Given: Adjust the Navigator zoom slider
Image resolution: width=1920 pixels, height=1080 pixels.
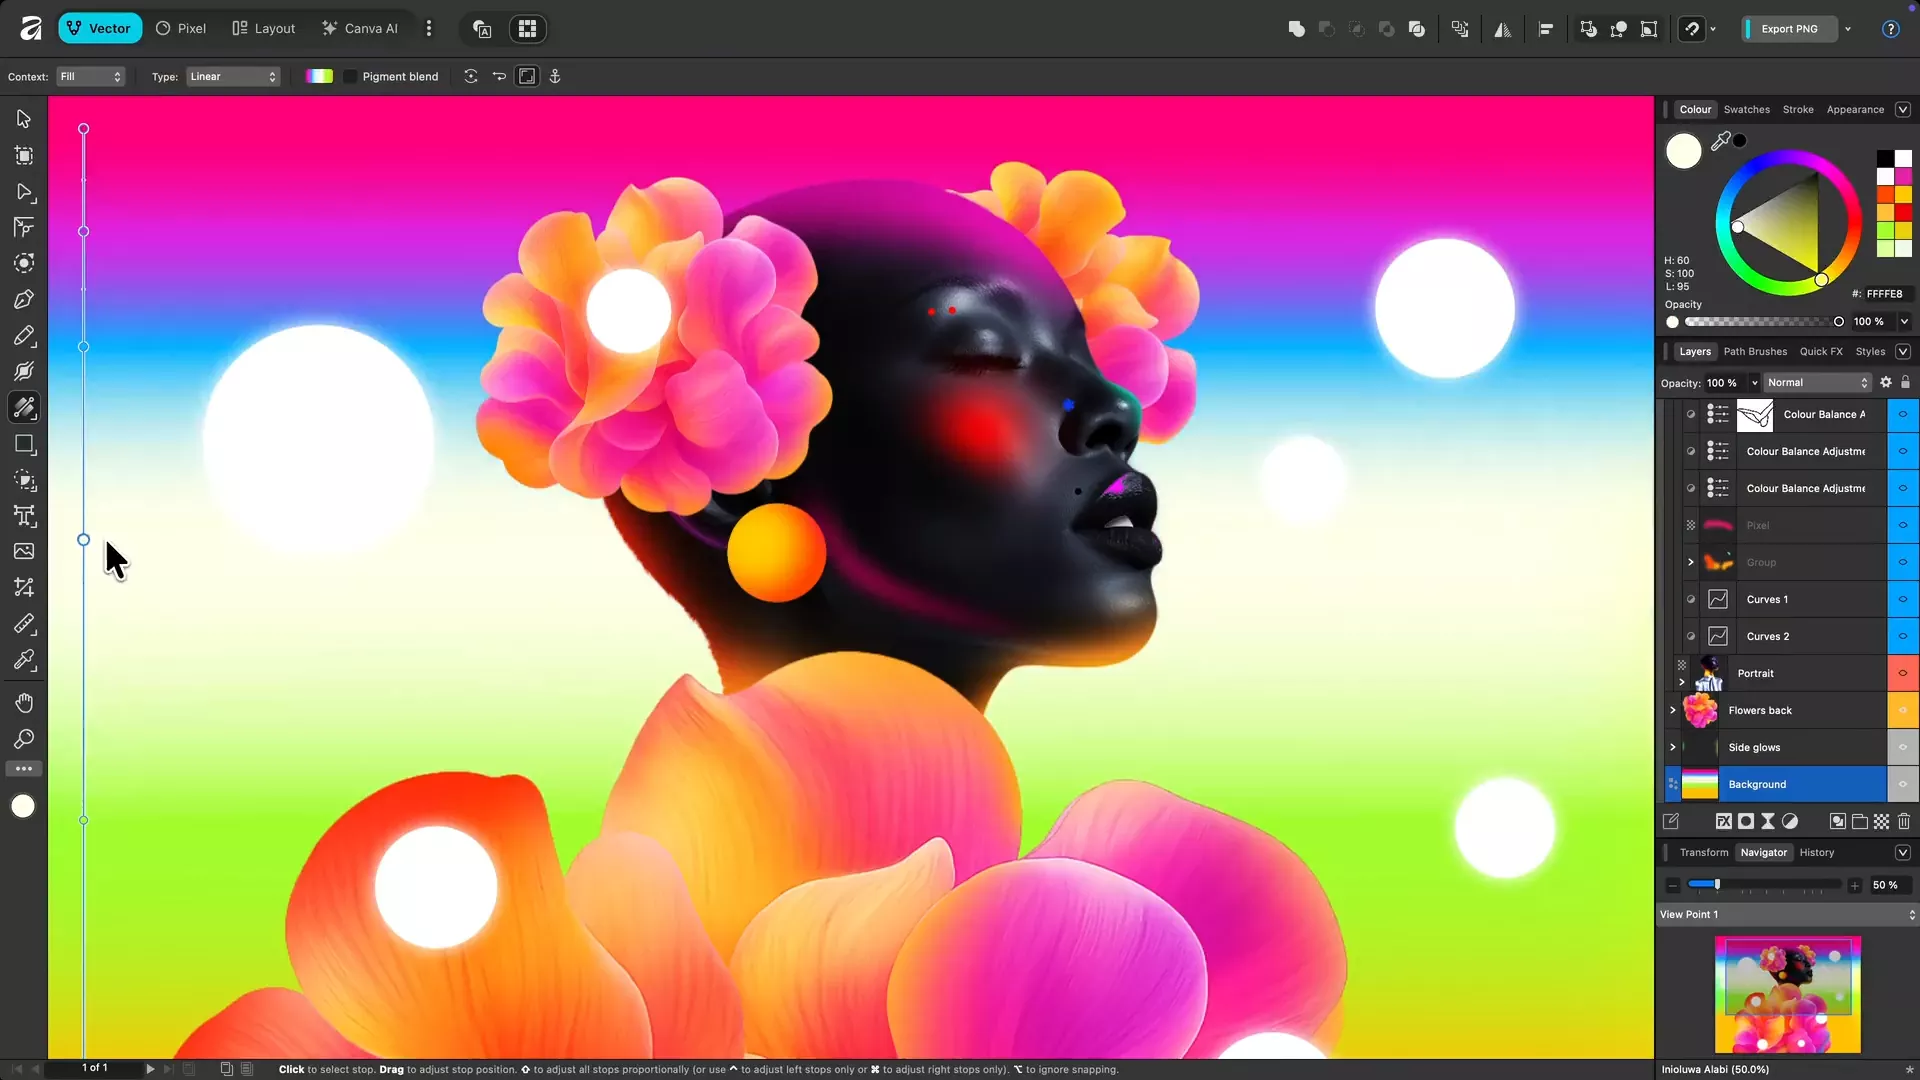Looking at the screenshot, I should (1717, 884).
